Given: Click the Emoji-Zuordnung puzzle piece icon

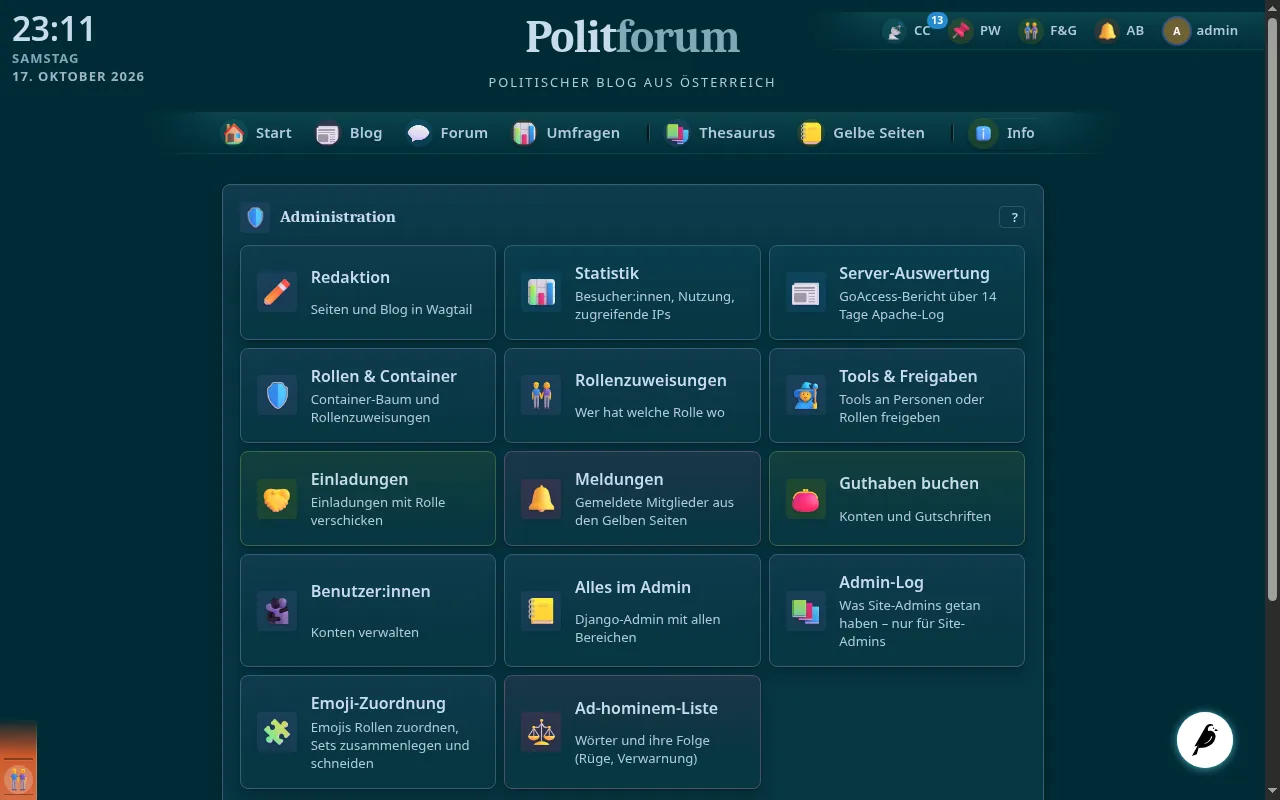Looking at the screenshot, I should click(277, 732).
